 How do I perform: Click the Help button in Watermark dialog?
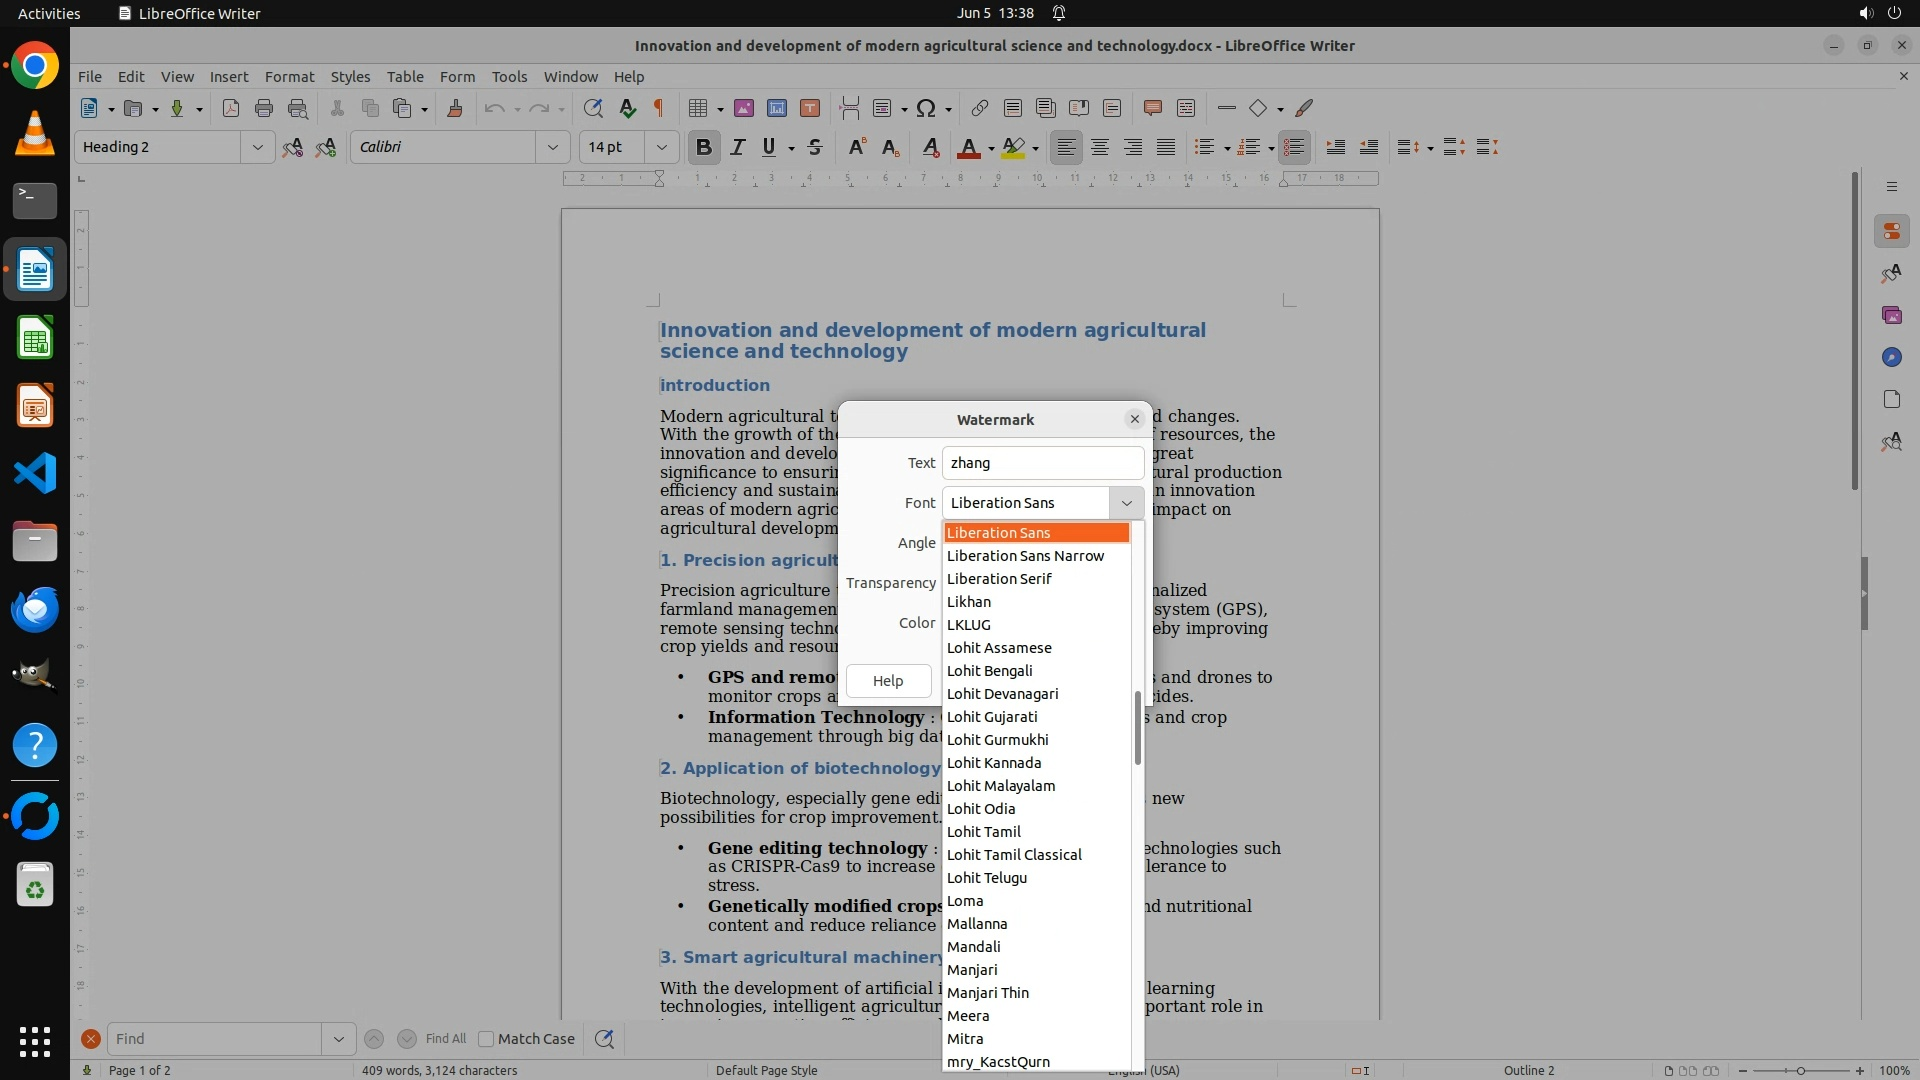888,681
